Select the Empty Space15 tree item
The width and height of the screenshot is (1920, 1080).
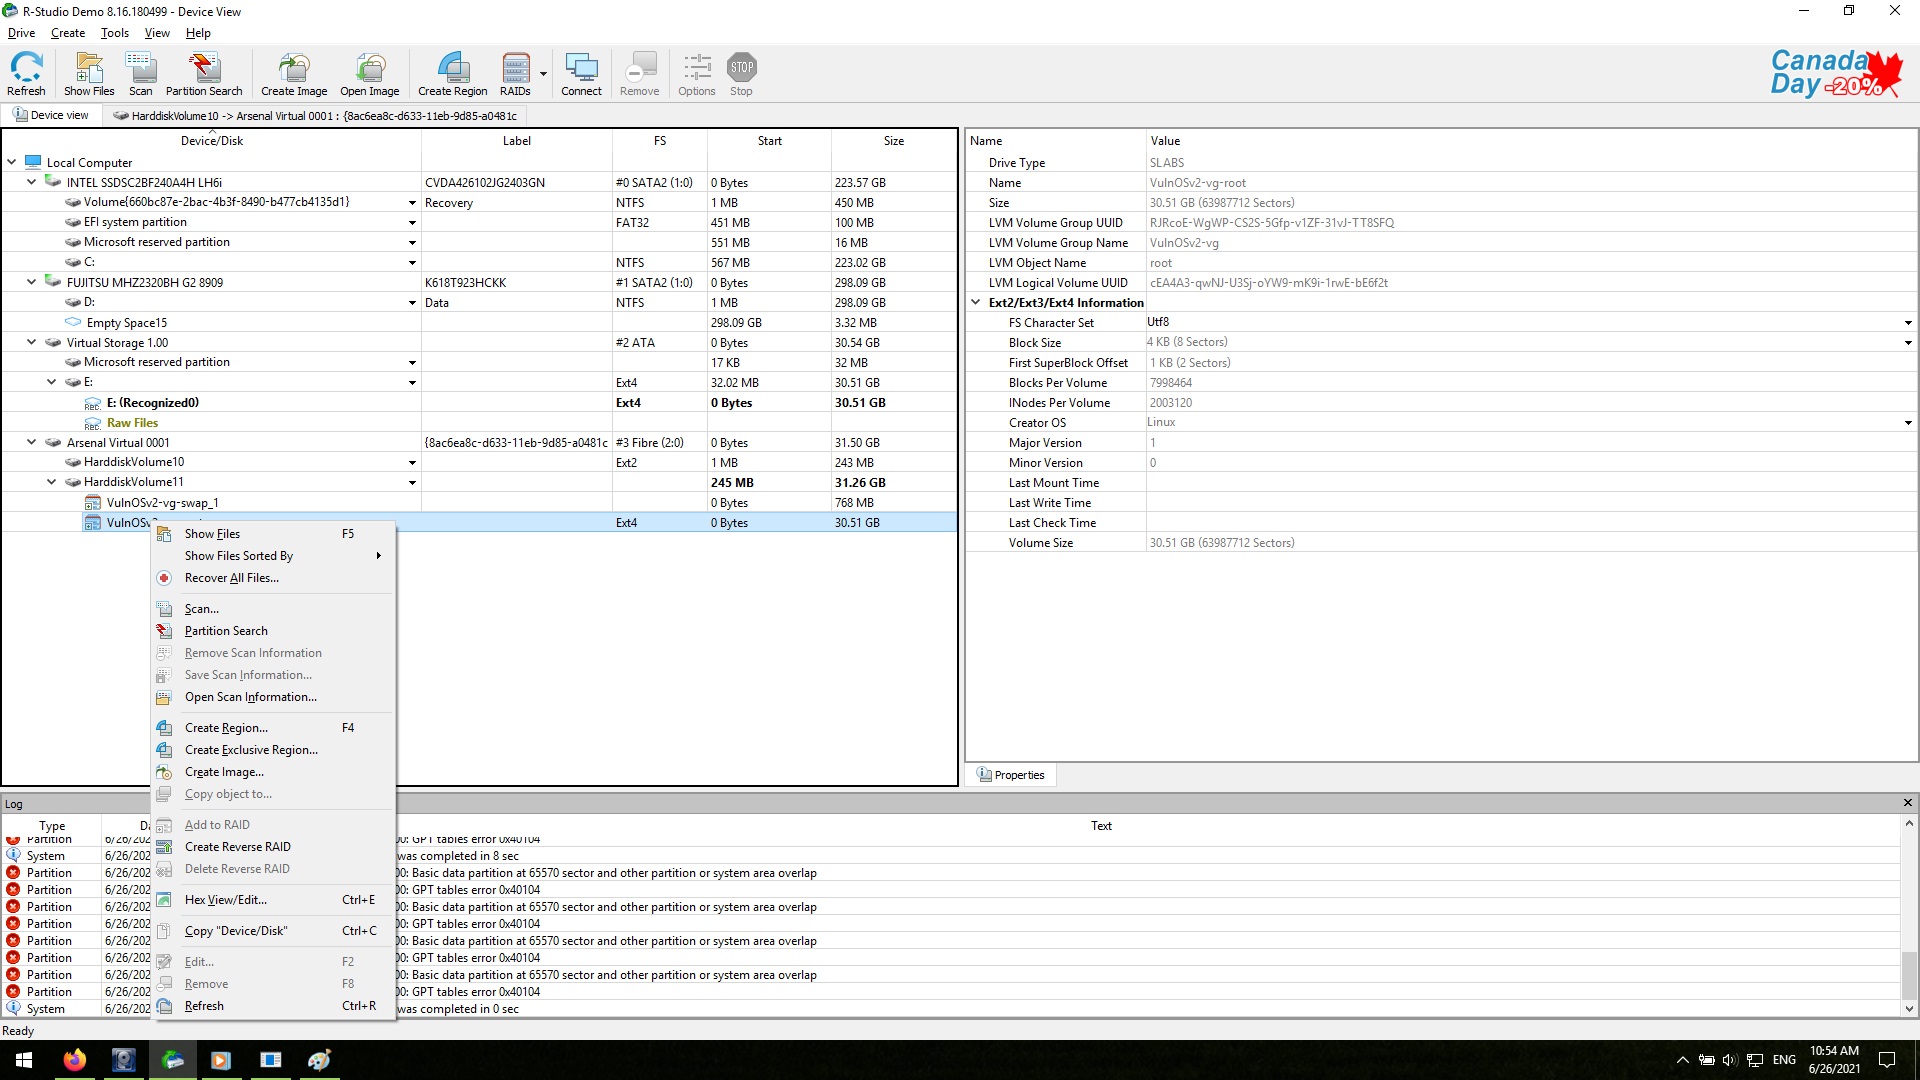[x=126, y=323]
